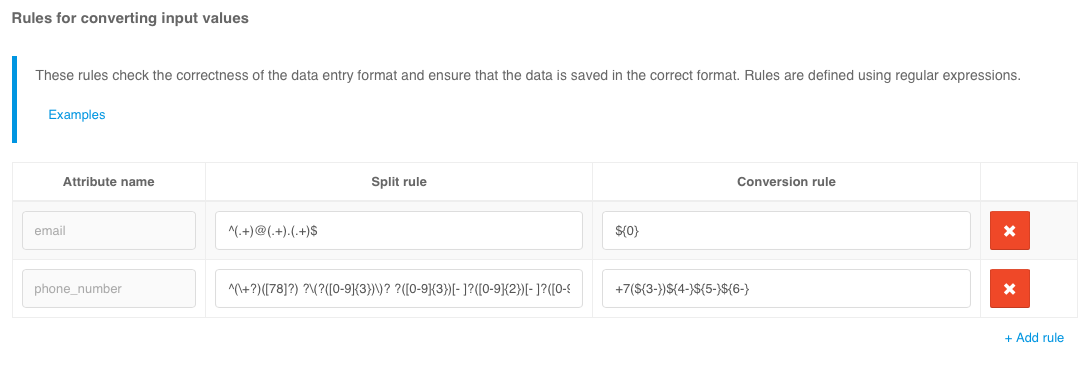Screen dimensions: 1089x383
Task: Click the Attribute name column header
Action: 108,182
